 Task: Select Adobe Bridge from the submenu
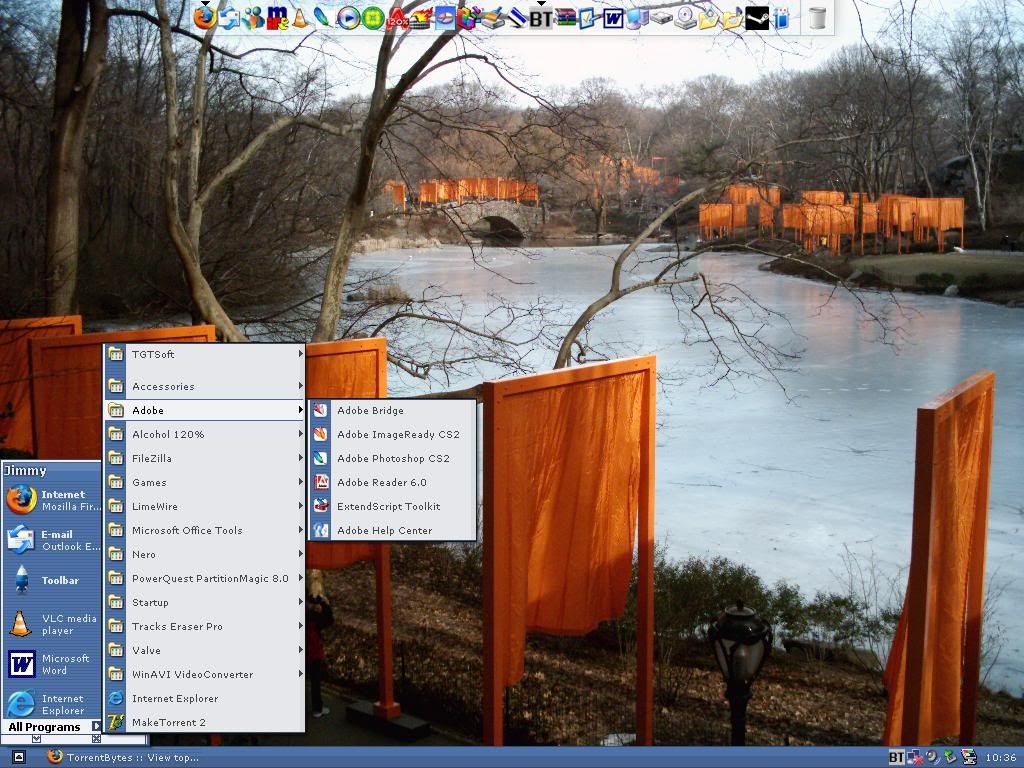coord(370,410)
